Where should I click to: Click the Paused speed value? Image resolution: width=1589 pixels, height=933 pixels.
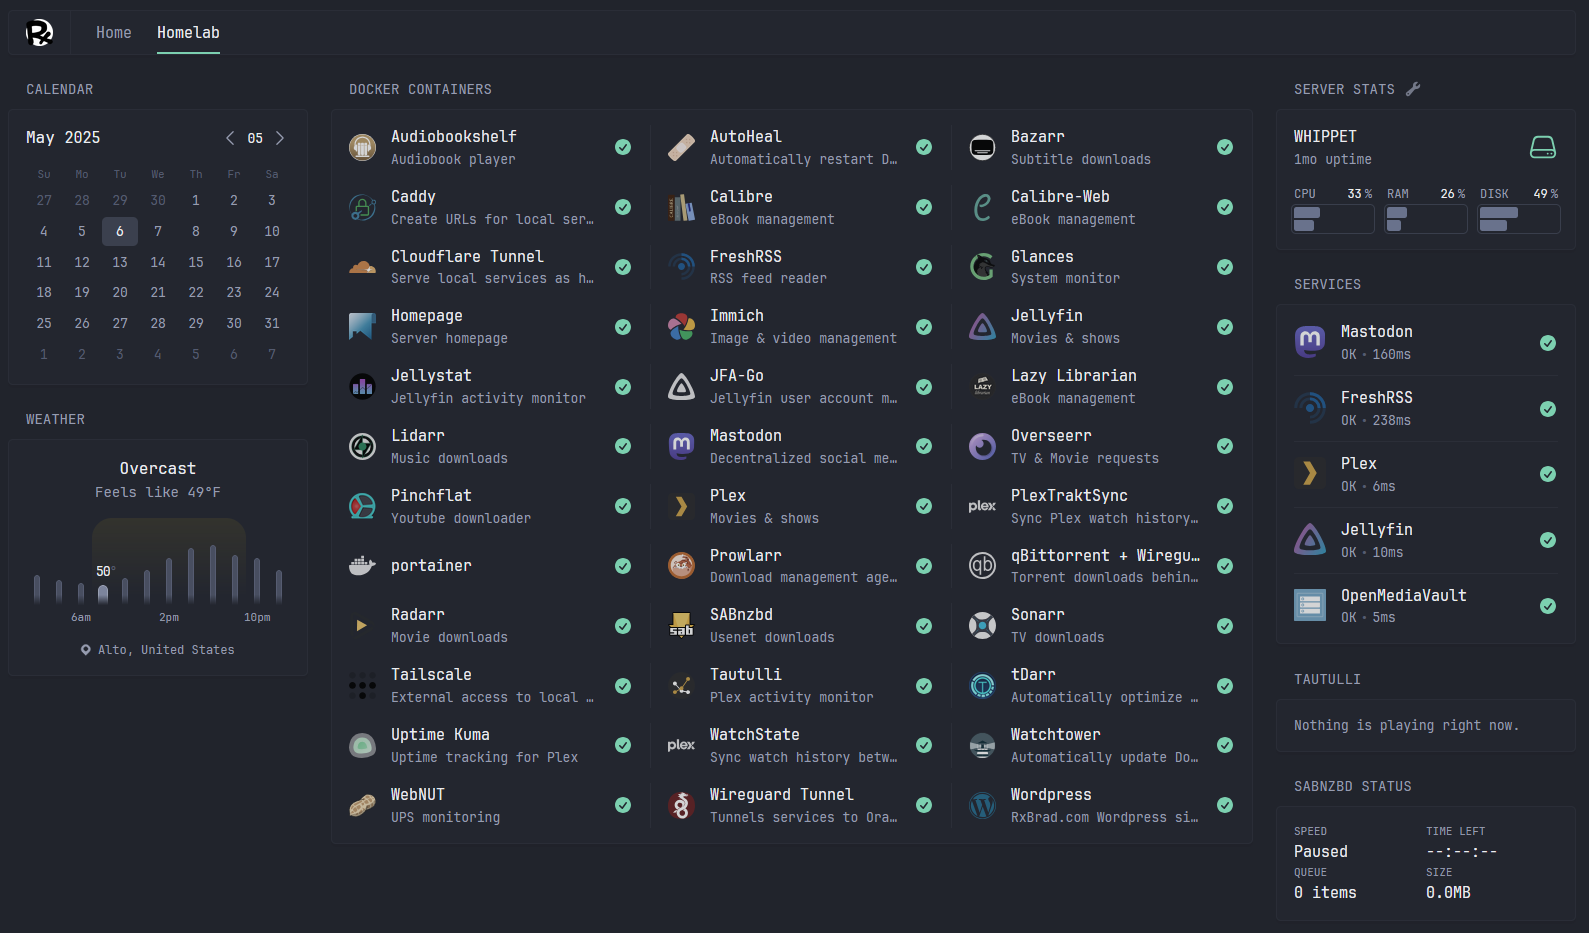1321,852
